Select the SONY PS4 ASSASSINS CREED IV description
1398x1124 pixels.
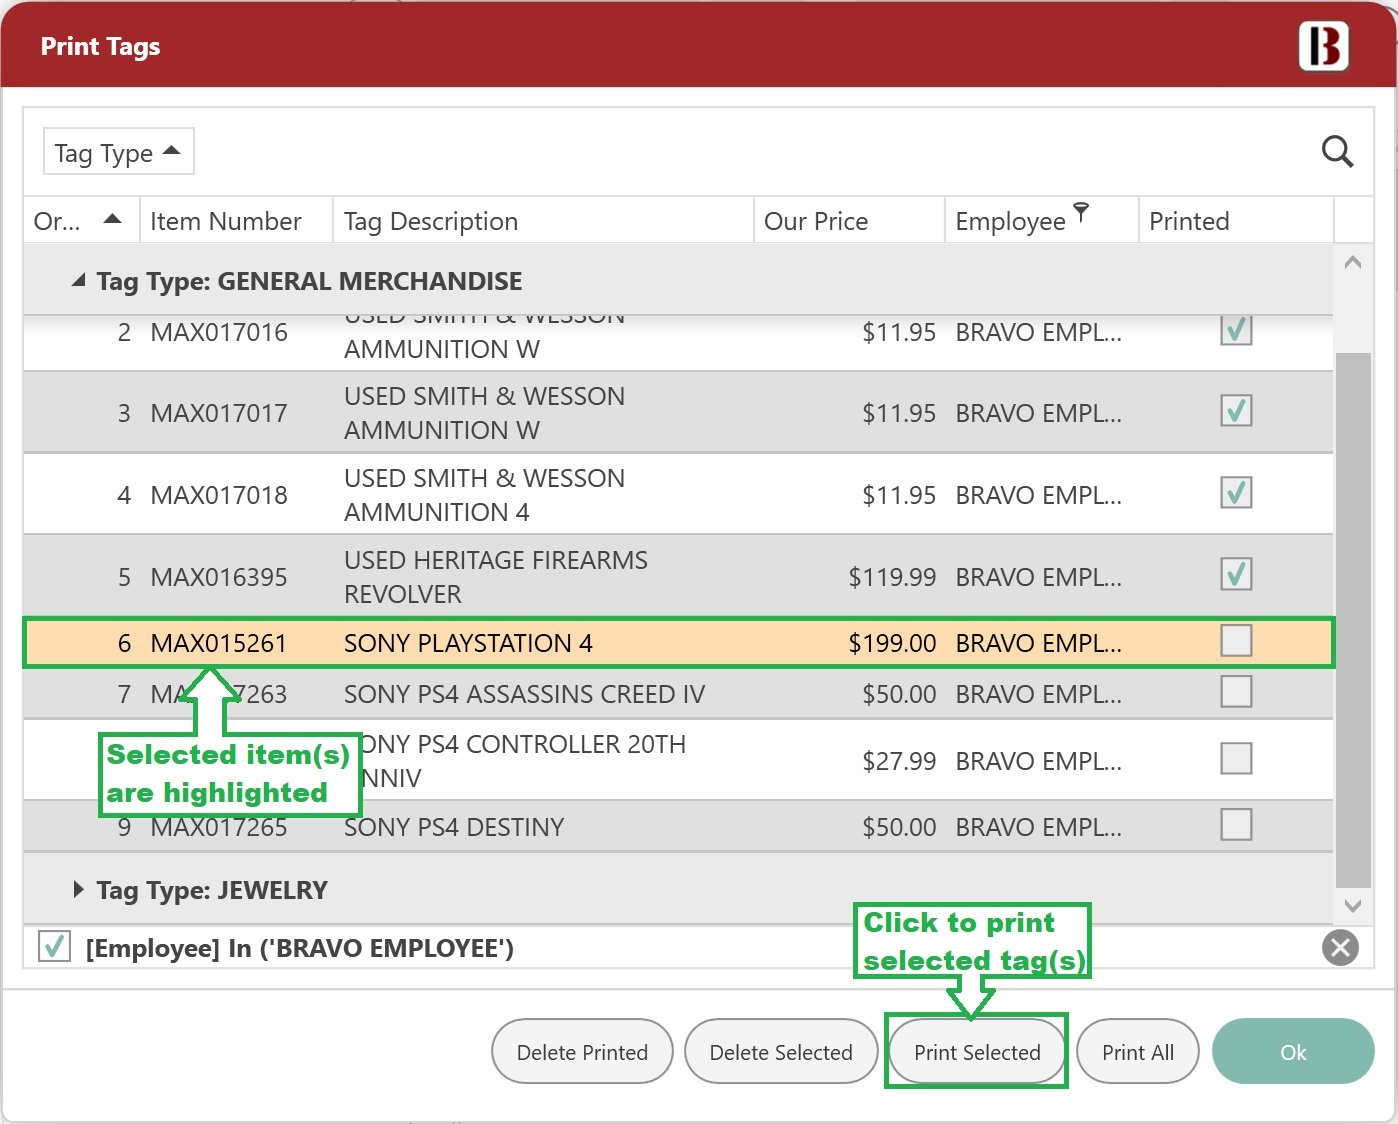525,694
